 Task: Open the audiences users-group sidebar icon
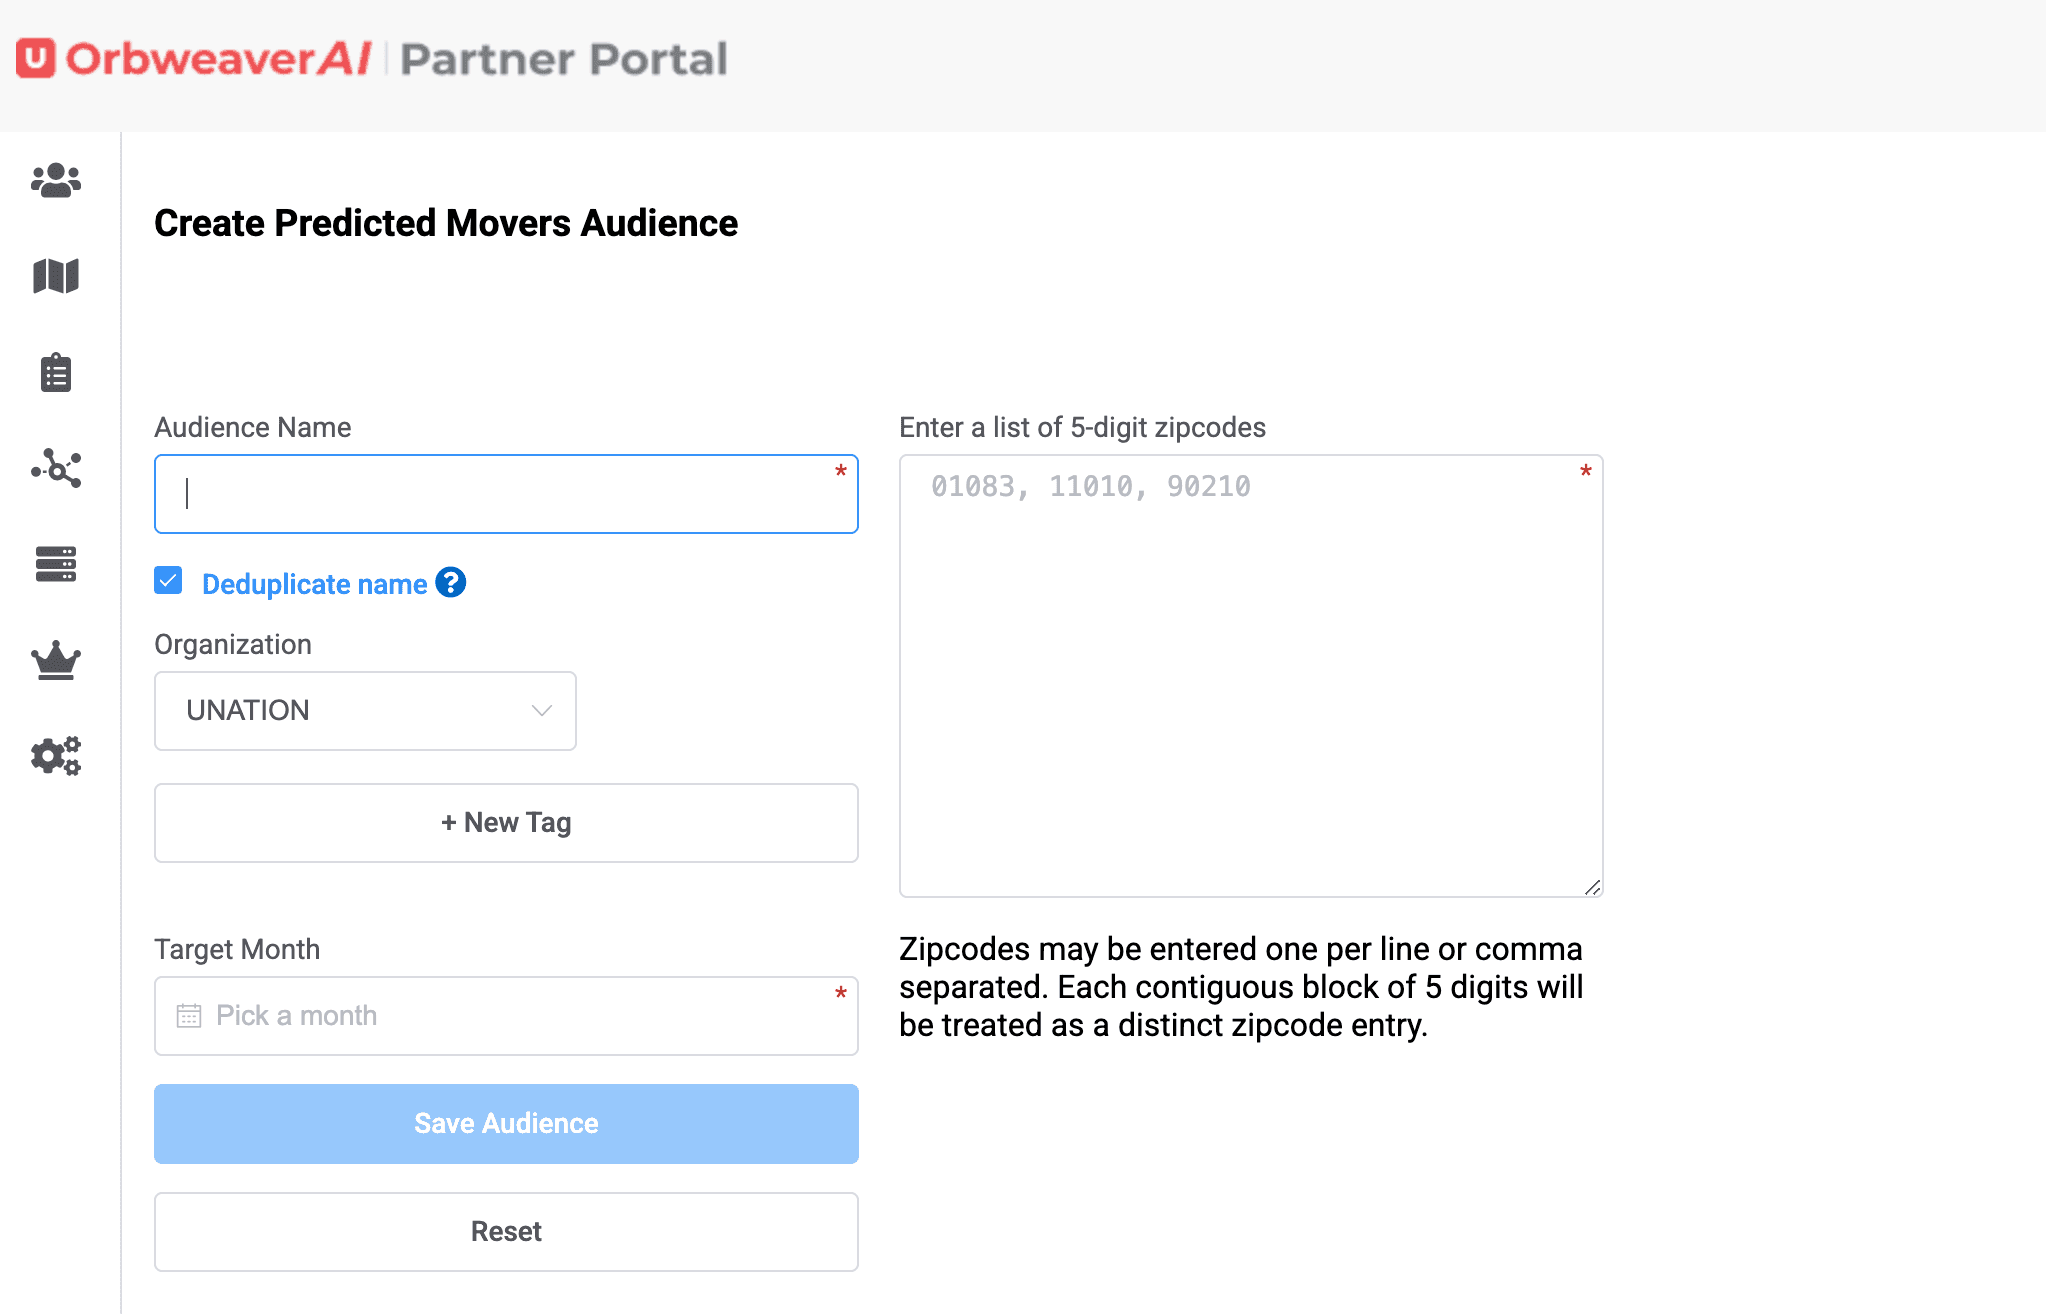(56, 180)
